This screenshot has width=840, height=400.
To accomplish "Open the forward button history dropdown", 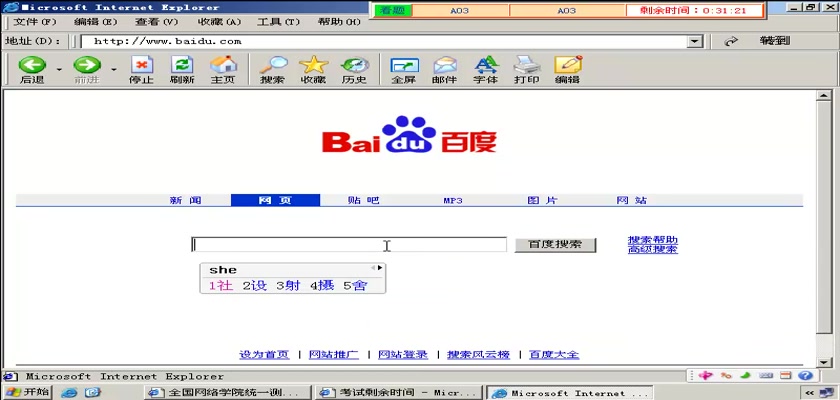I will [x=114, y=69].
